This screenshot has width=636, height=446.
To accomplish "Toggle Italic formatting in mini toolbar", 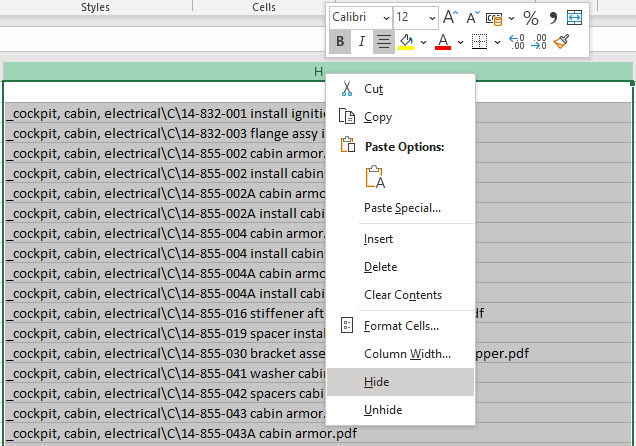I will click(361, 42).
